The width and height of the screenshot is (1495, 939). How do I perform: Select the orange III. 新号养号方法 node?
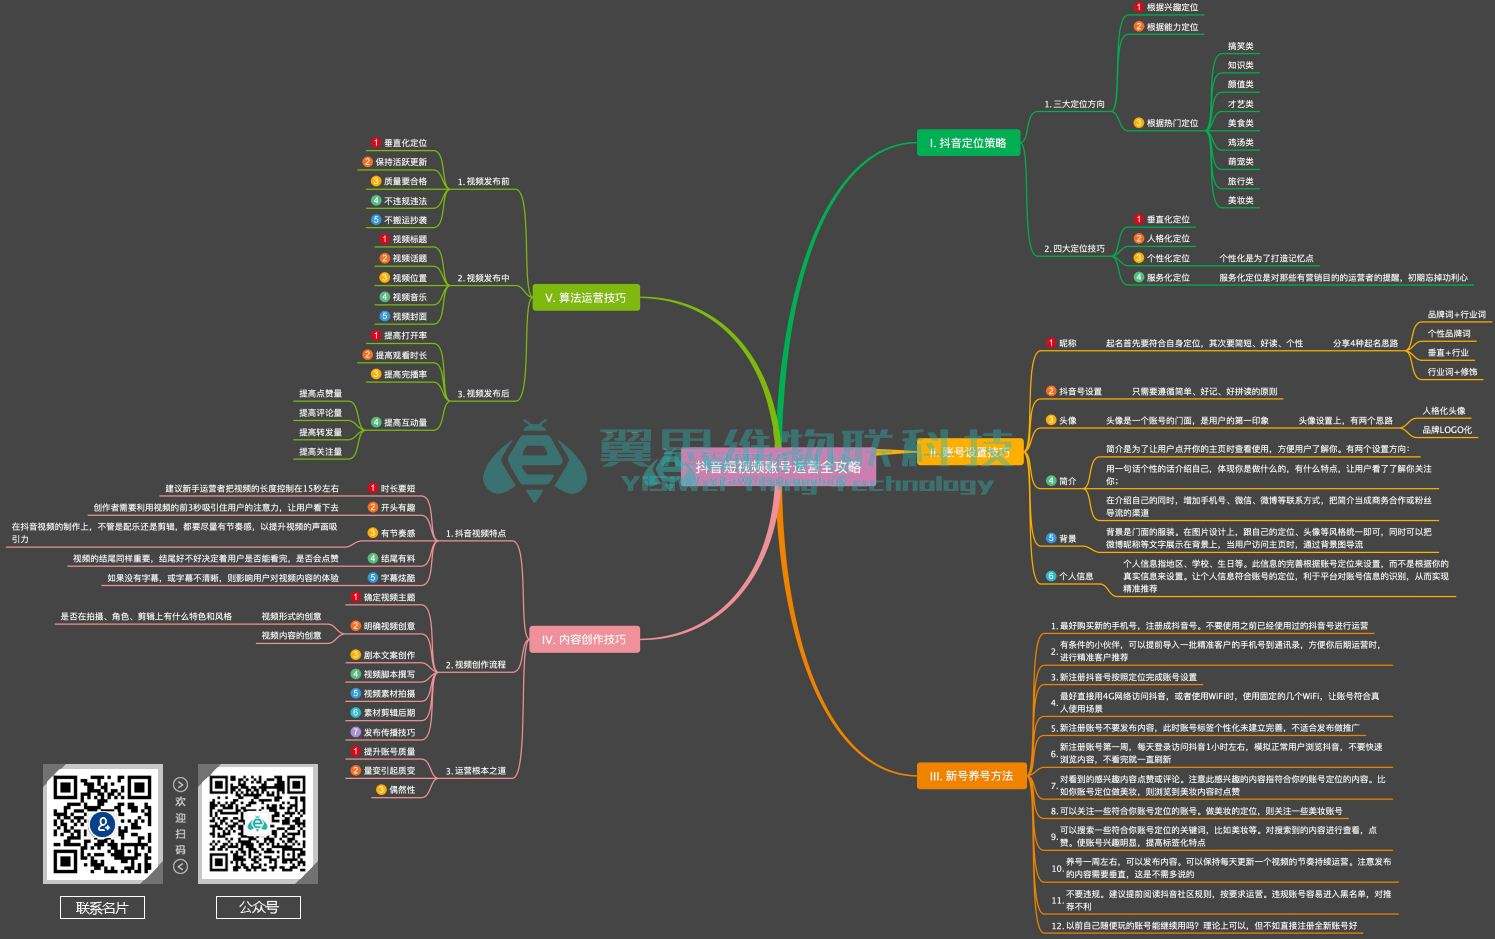click(971, 776)
